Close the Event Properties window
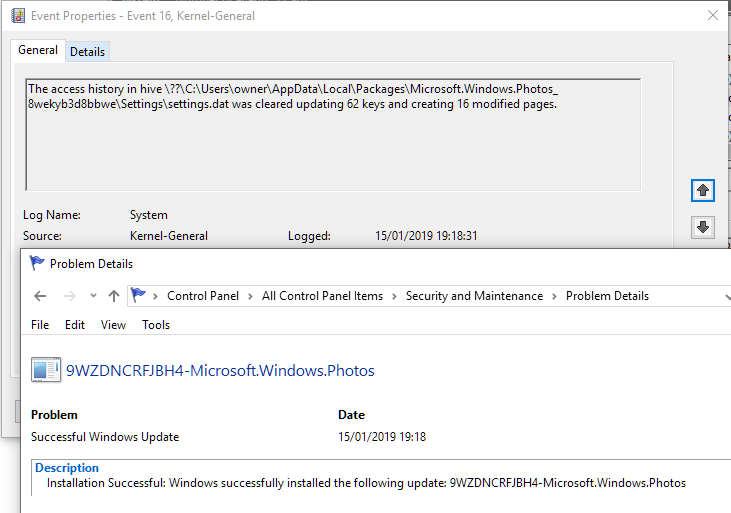 tap(712, 15)
